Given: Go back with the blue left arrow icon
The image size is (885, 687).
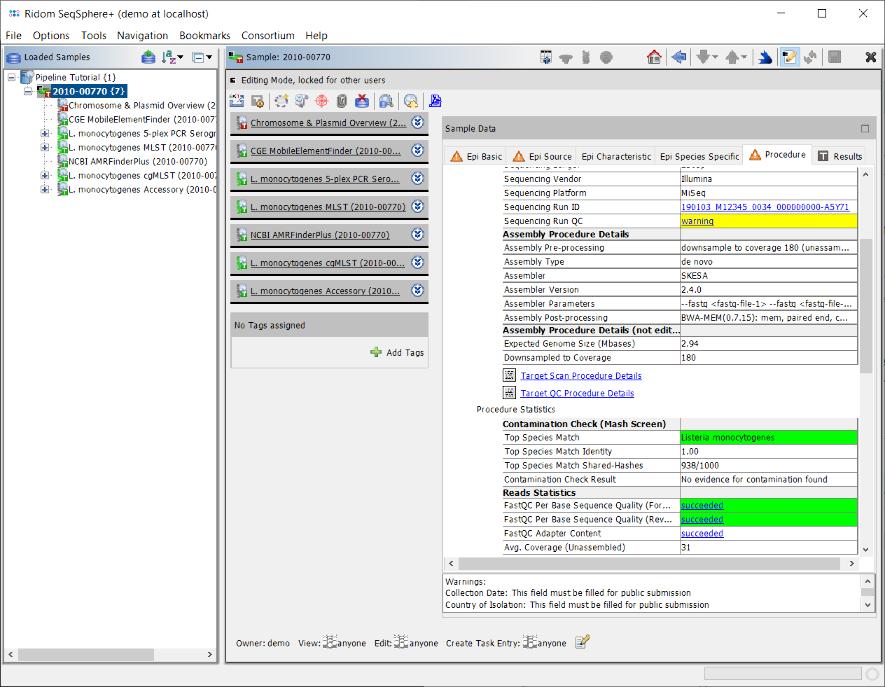Looking at the screenshot, I should [679, 57].
